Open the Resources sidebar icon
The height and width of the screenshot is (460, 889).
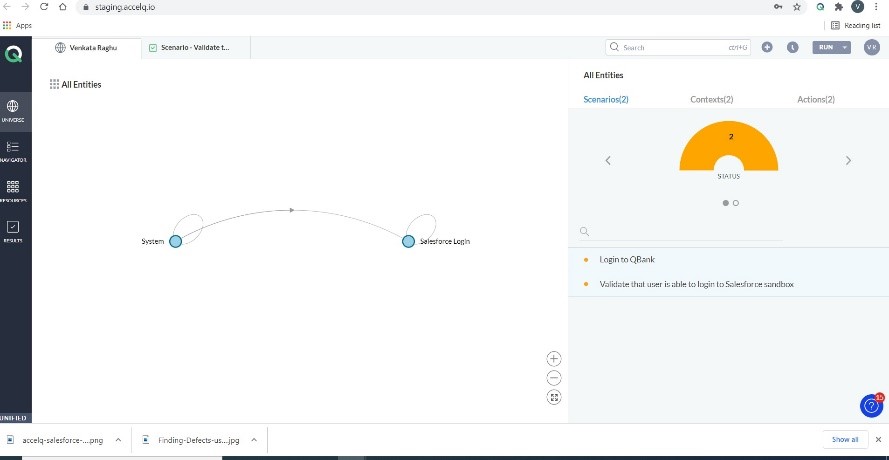tap(13, 189)
